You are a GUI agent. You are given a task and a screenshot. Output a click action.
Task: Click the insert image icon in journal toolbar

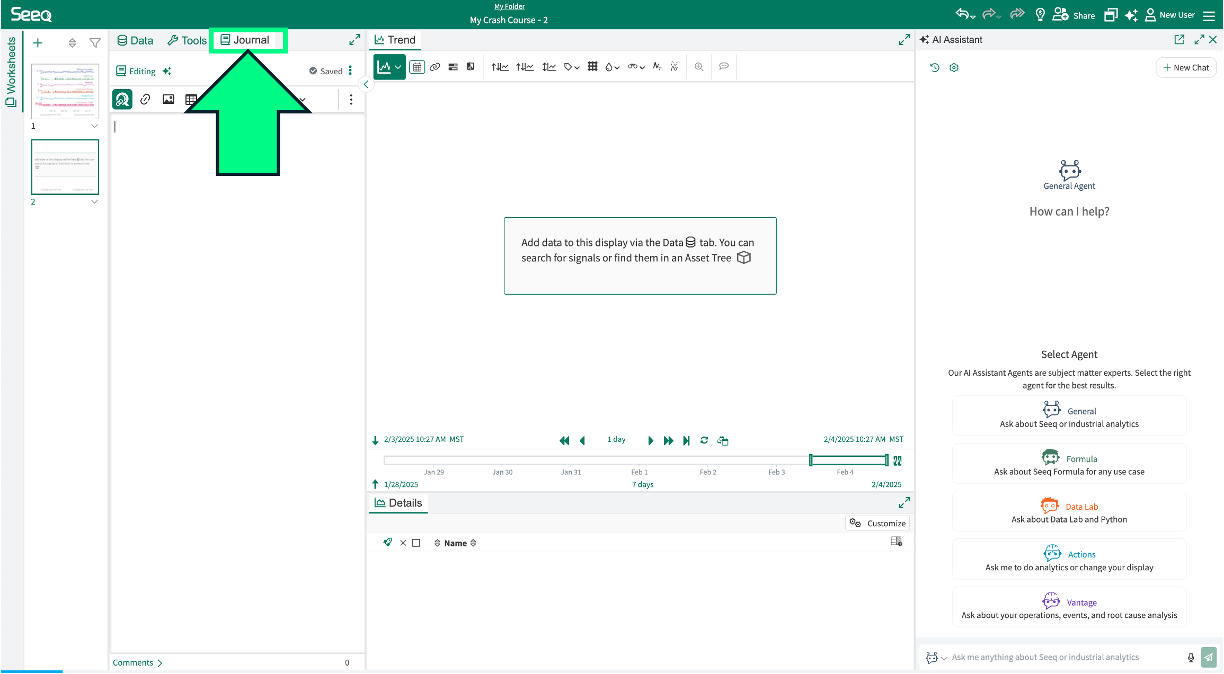(168, 100)
